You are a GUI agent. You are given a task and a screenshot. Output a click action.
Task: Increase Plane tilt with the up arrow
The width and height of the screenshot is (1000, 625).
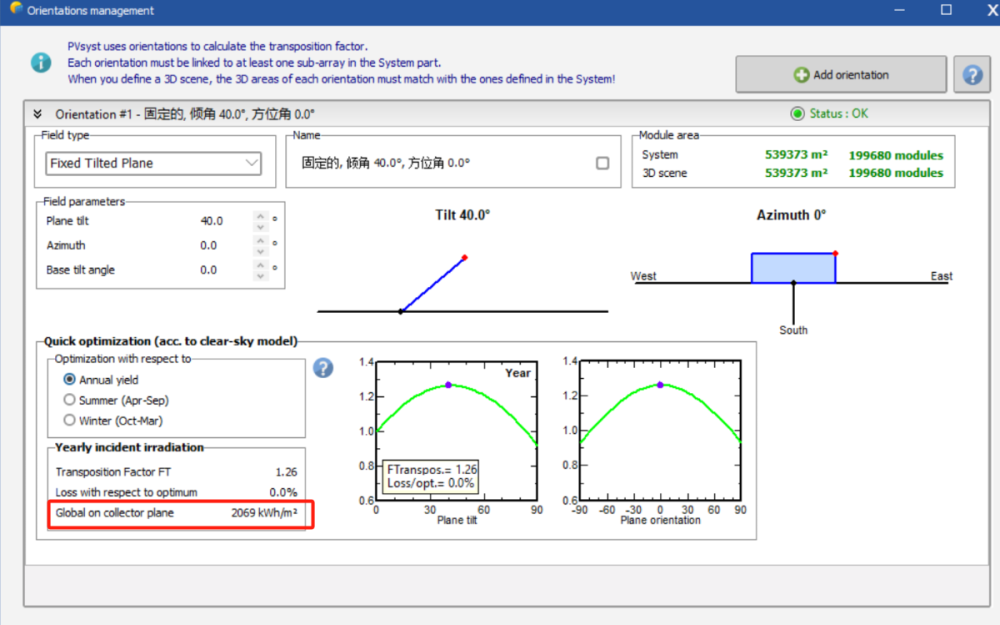[x=261, y=216]
